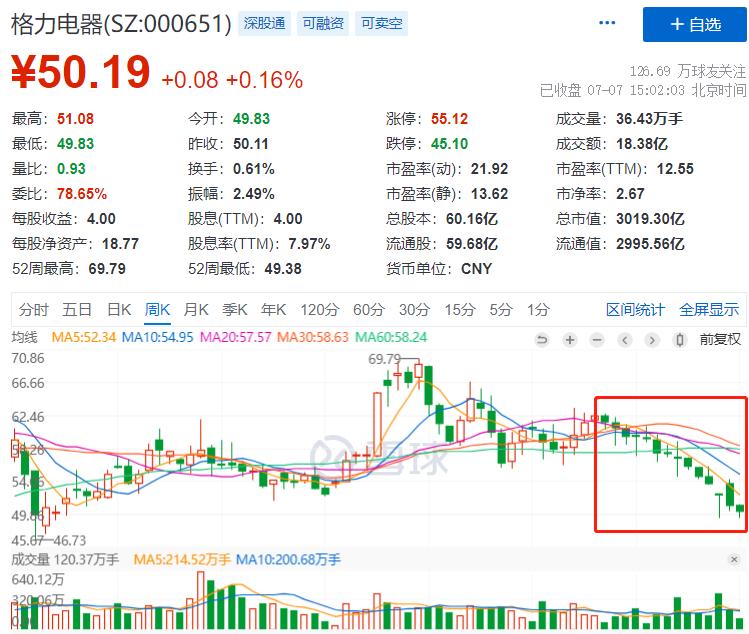The width and height of the screenshot is (749, 634).
Task: Switch to the 分时 tab
Action: pyautogui.click(x=33, y=310)
